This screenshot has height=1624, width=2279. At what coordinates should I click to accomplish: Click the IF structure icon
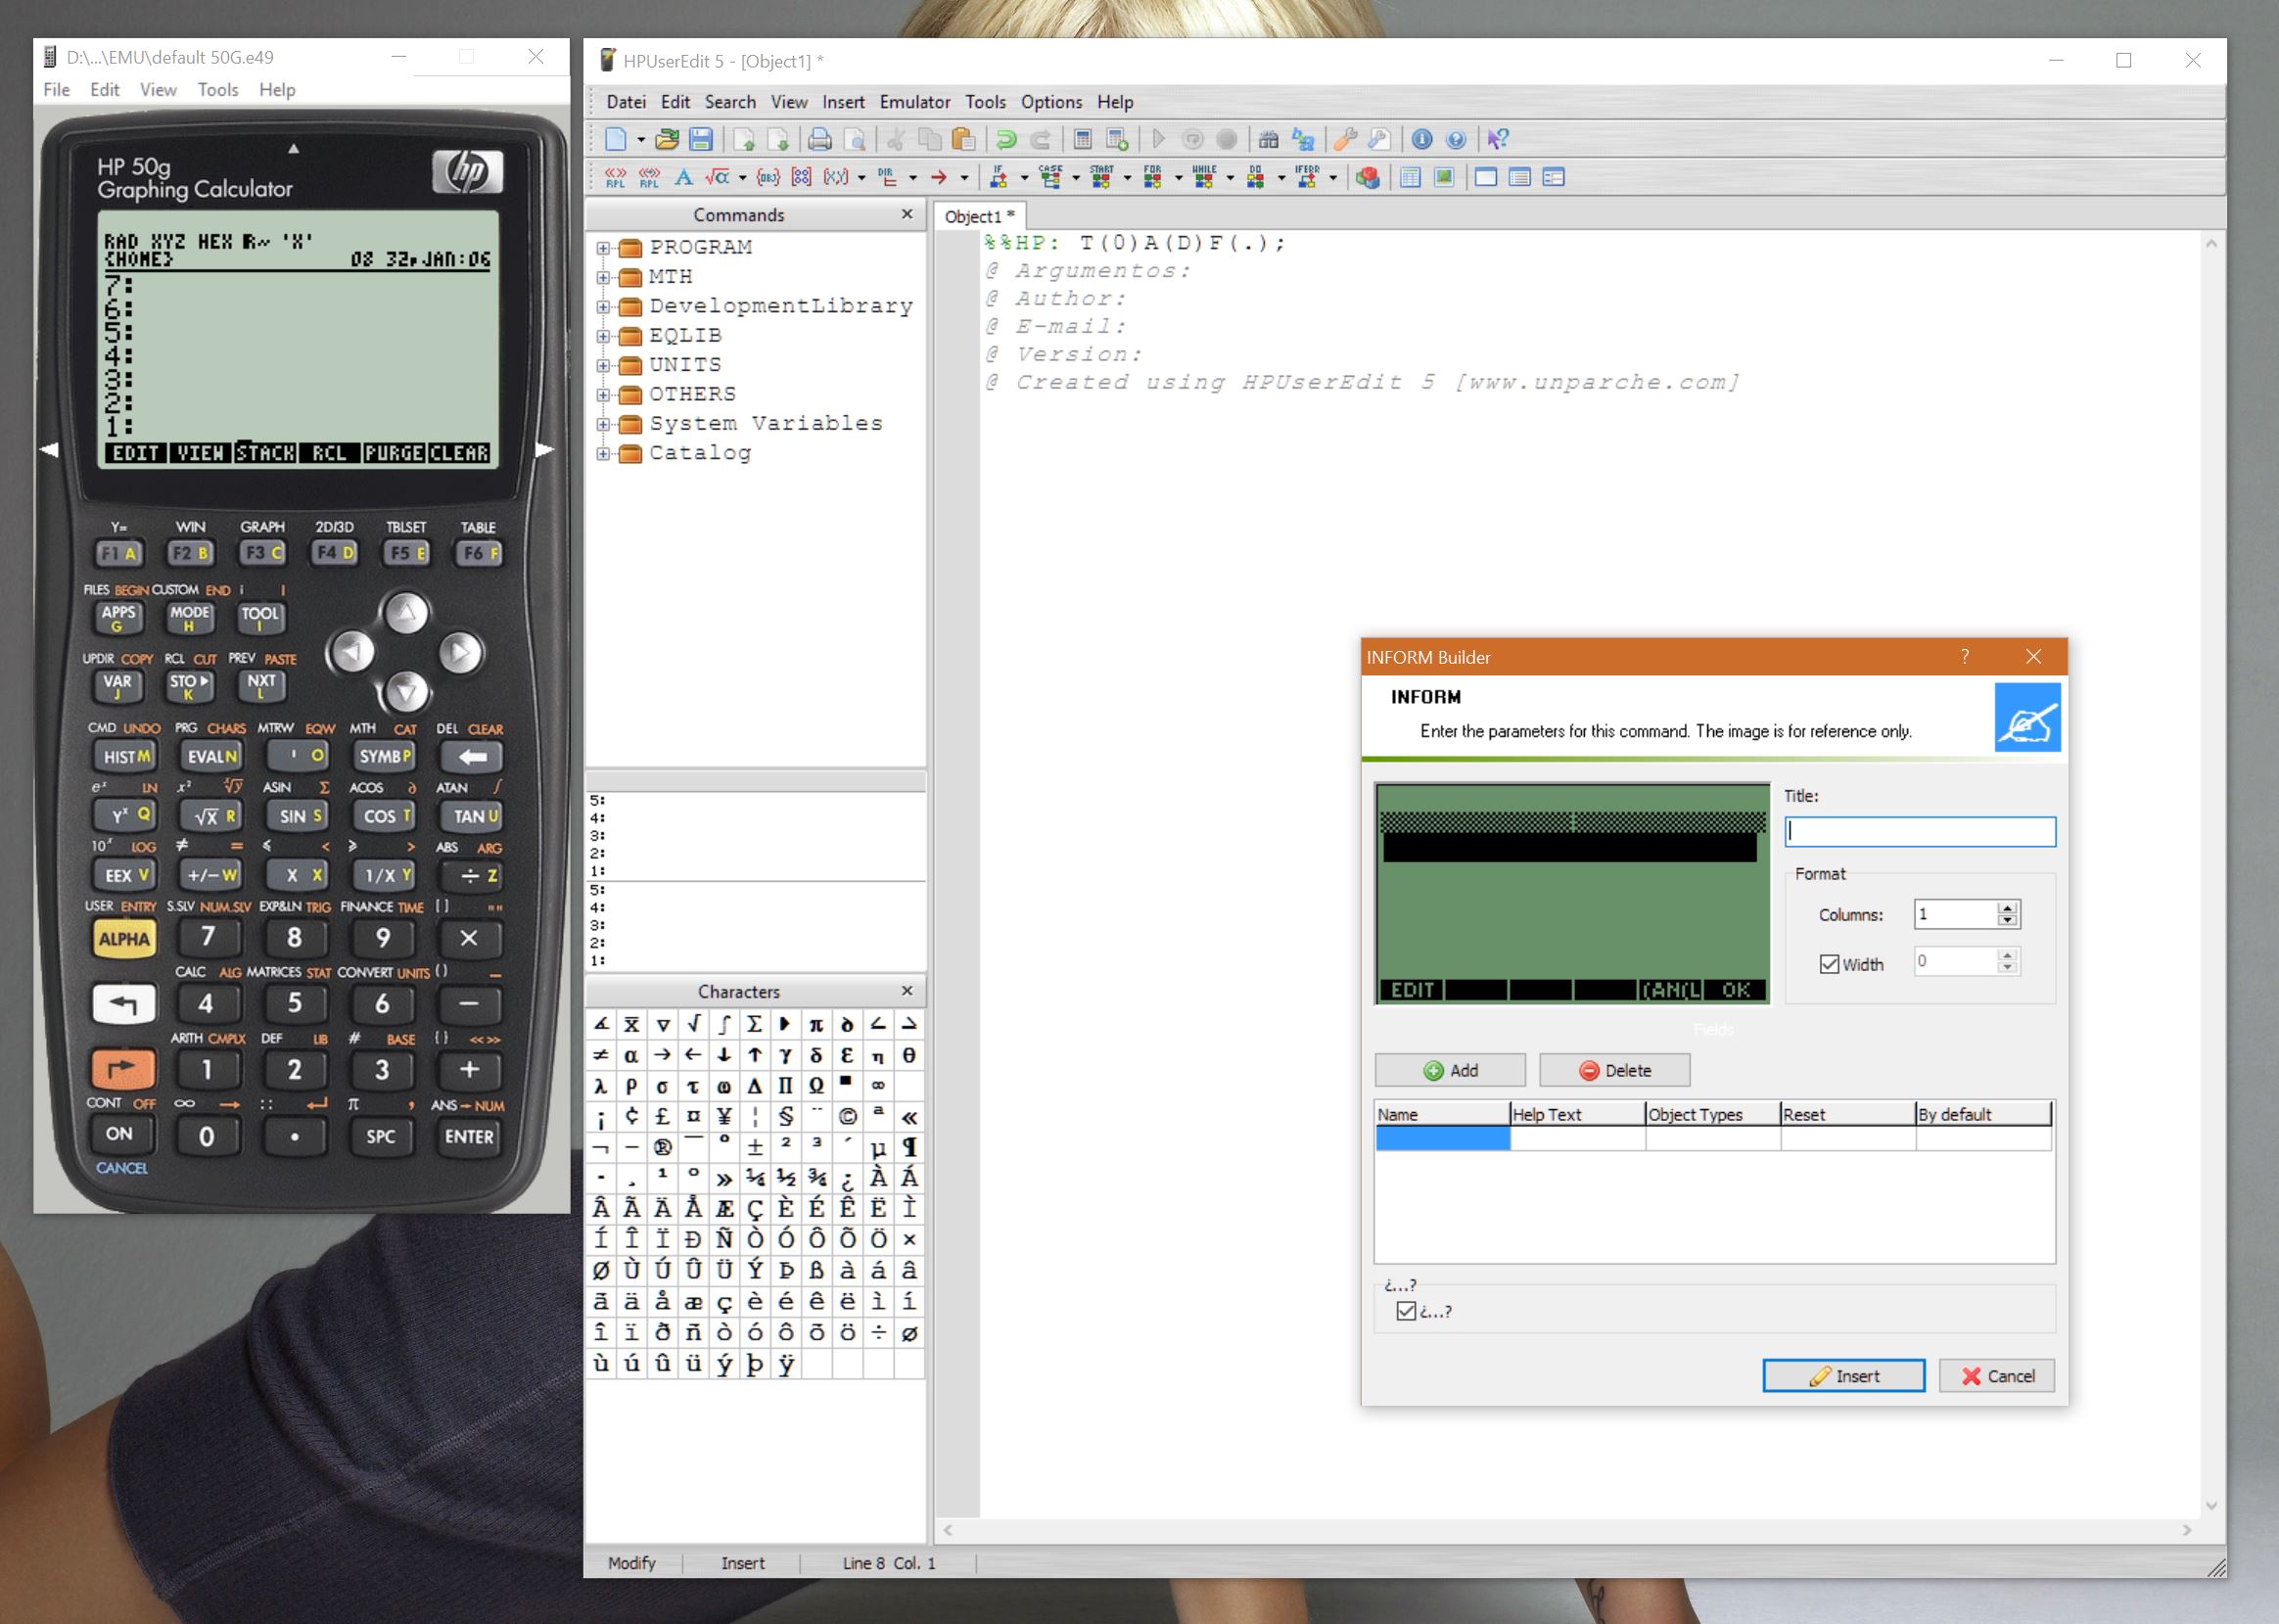(x=998, y=177)
